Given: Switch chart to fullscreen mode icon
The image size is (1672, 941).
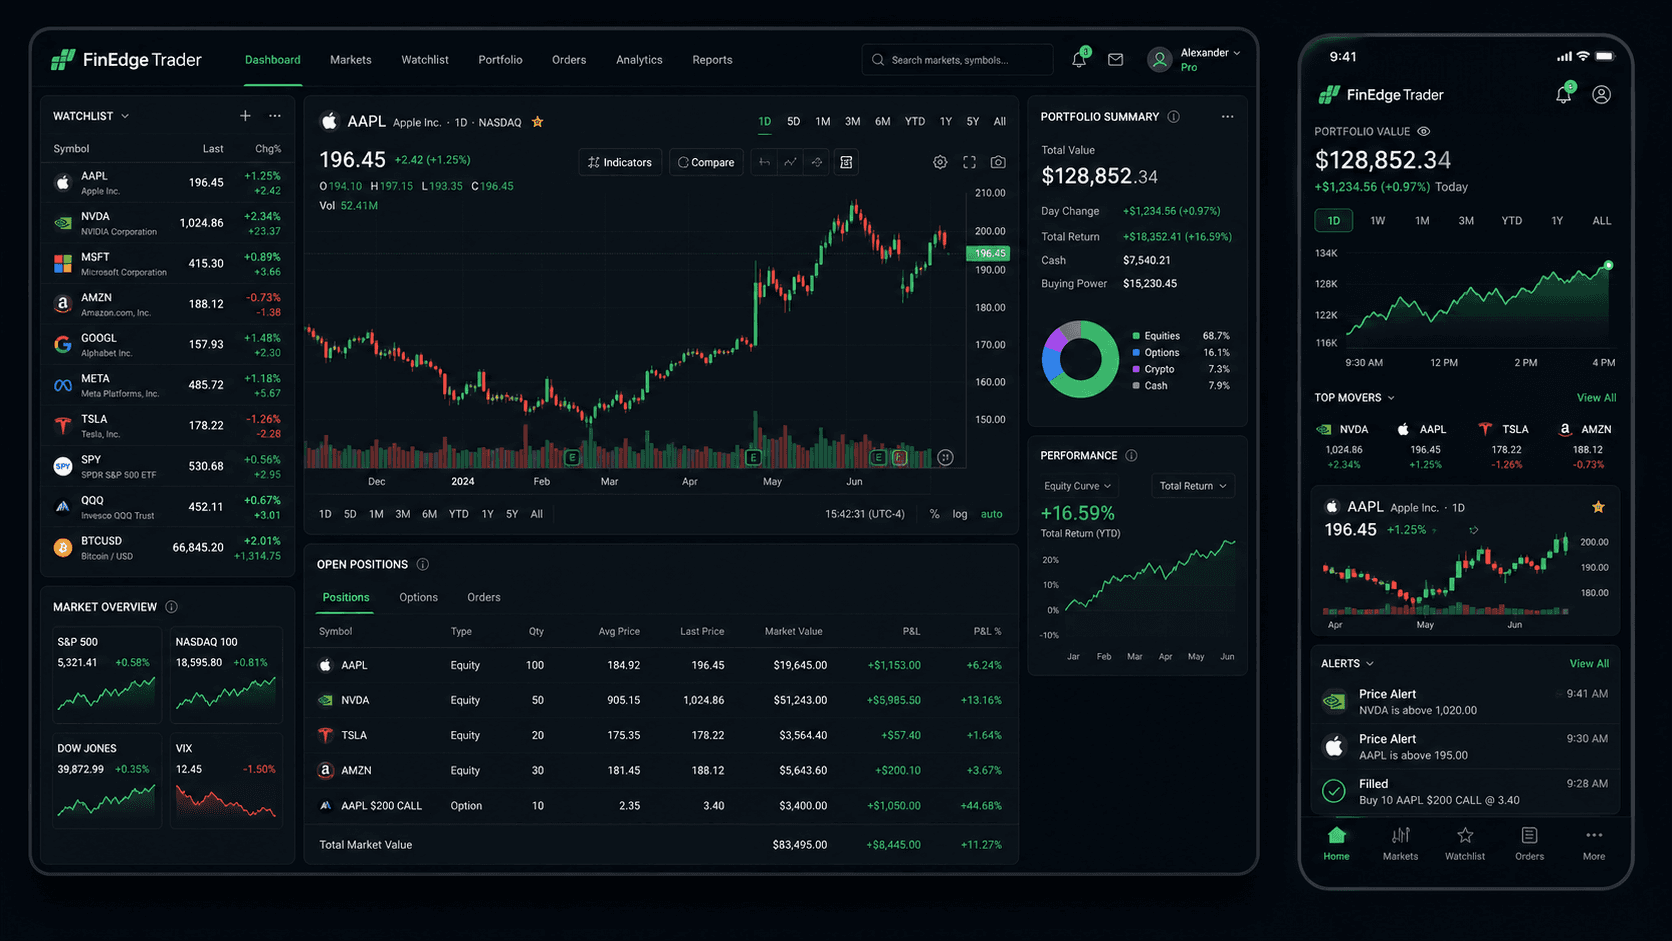Looking at the screenshot, I should (969, 162).
